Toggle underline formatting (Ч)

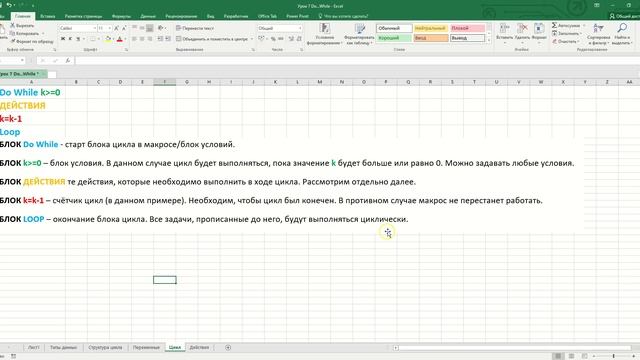(x=78, y=39)
